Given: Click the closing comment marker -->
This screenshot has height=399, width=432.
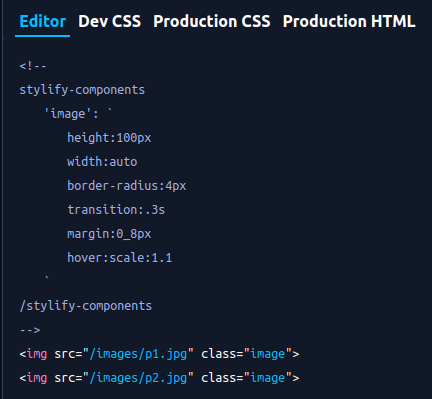Looking at the screenshot, I should tap(30, 330).
